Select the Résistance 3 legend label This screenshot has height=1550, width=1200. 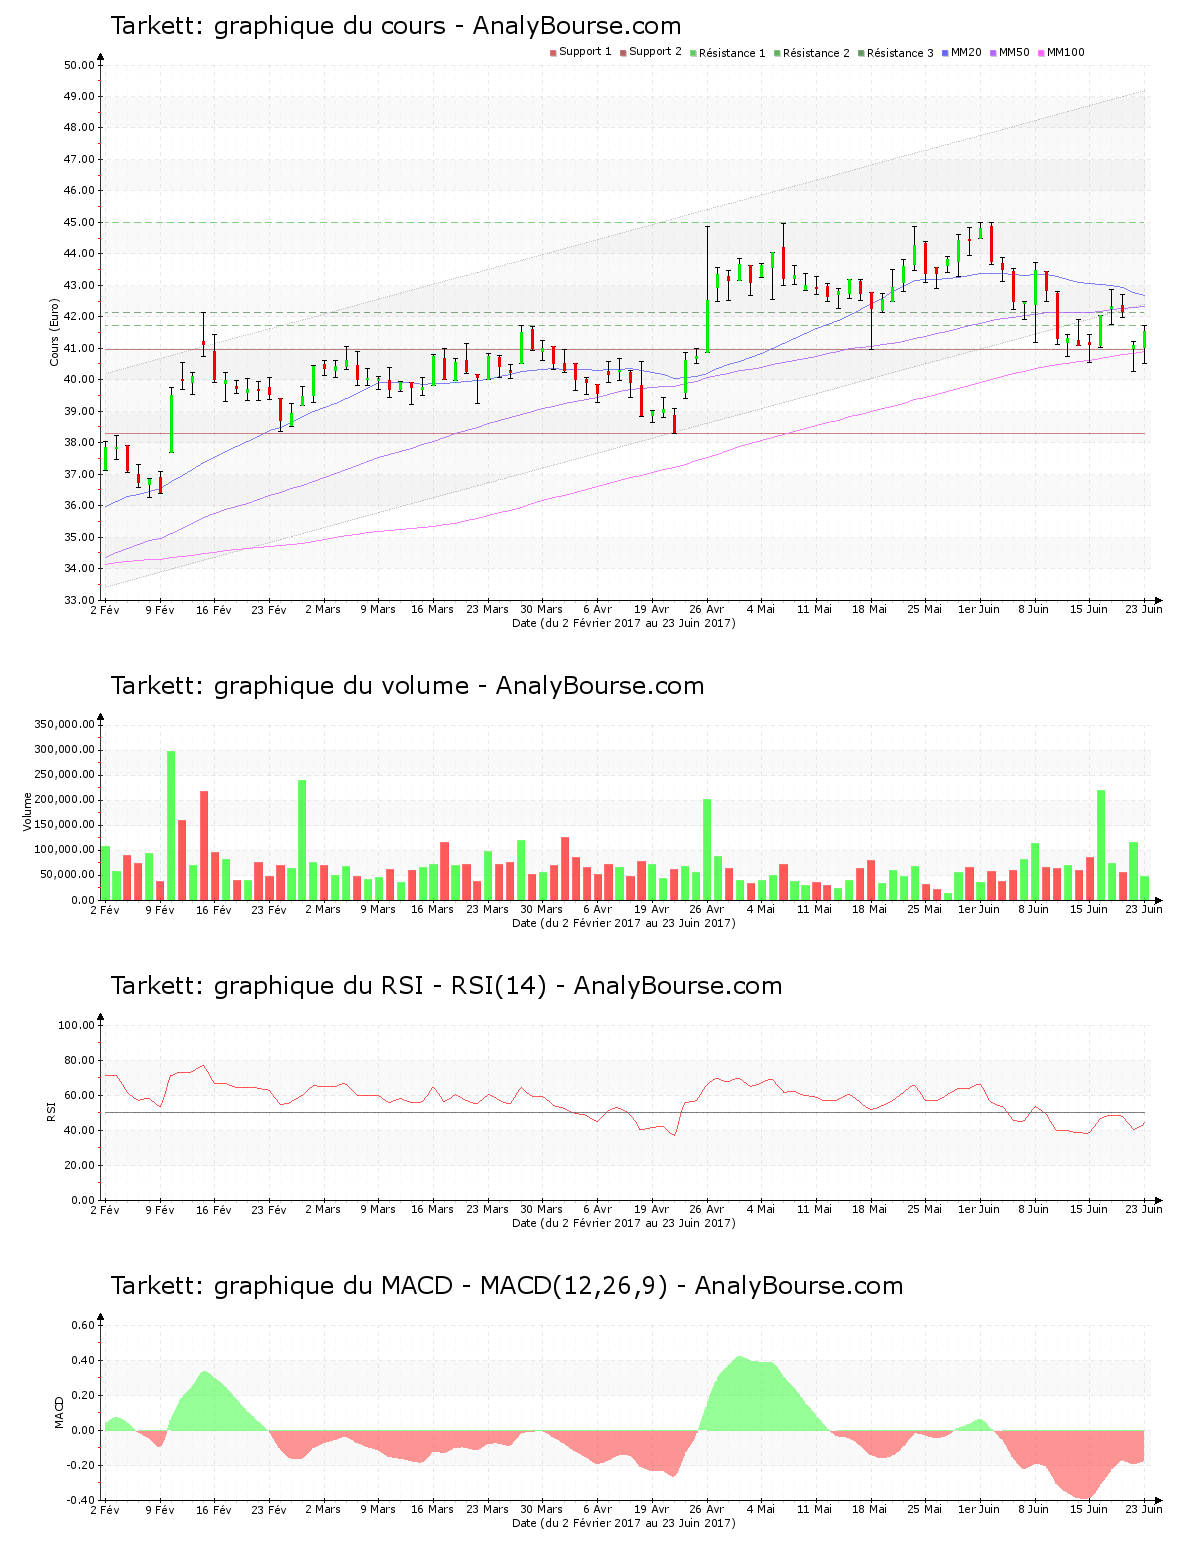(x=900, y=53)
